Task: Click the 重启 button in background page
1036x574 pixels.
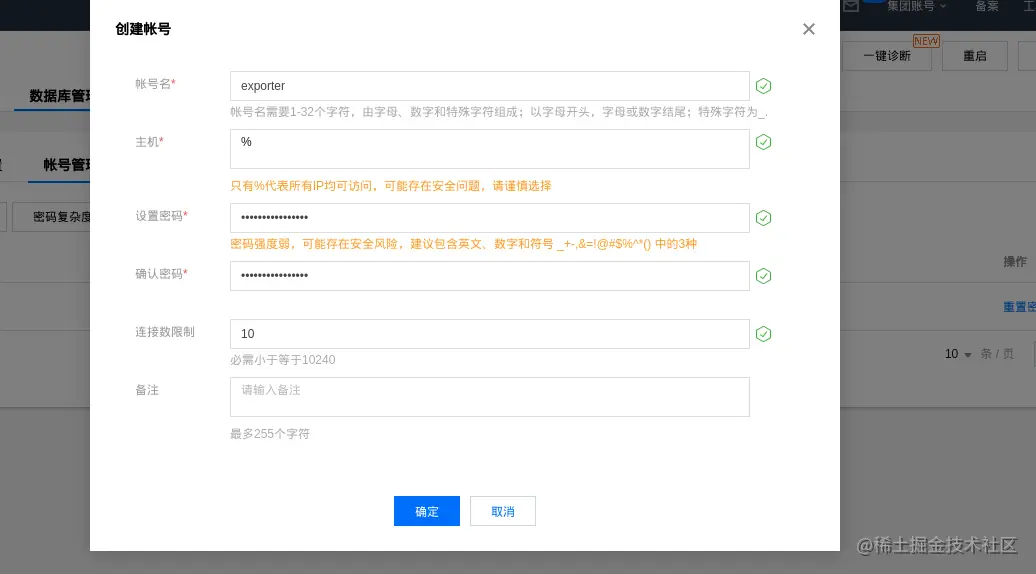Action: (x=975, y=56)
